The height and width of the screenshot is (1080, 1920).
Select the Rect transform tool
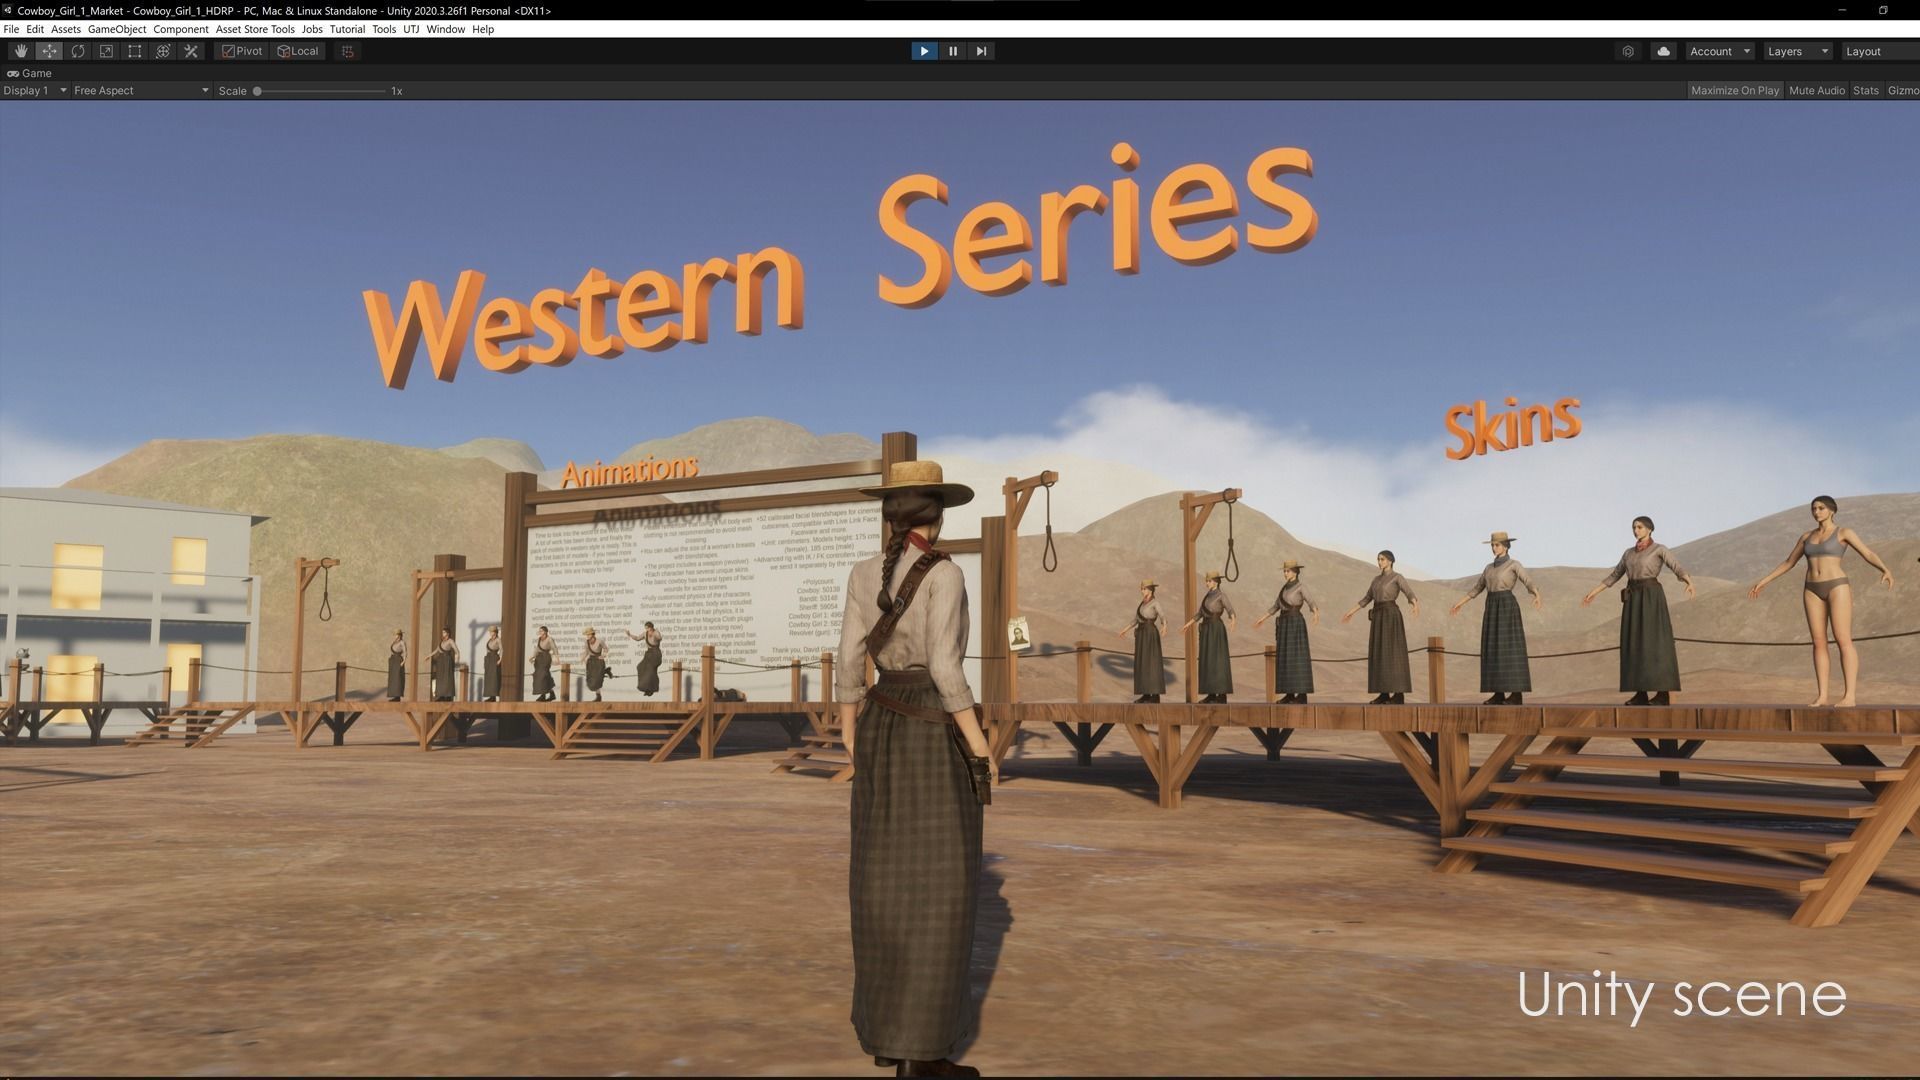click(135, 51)
